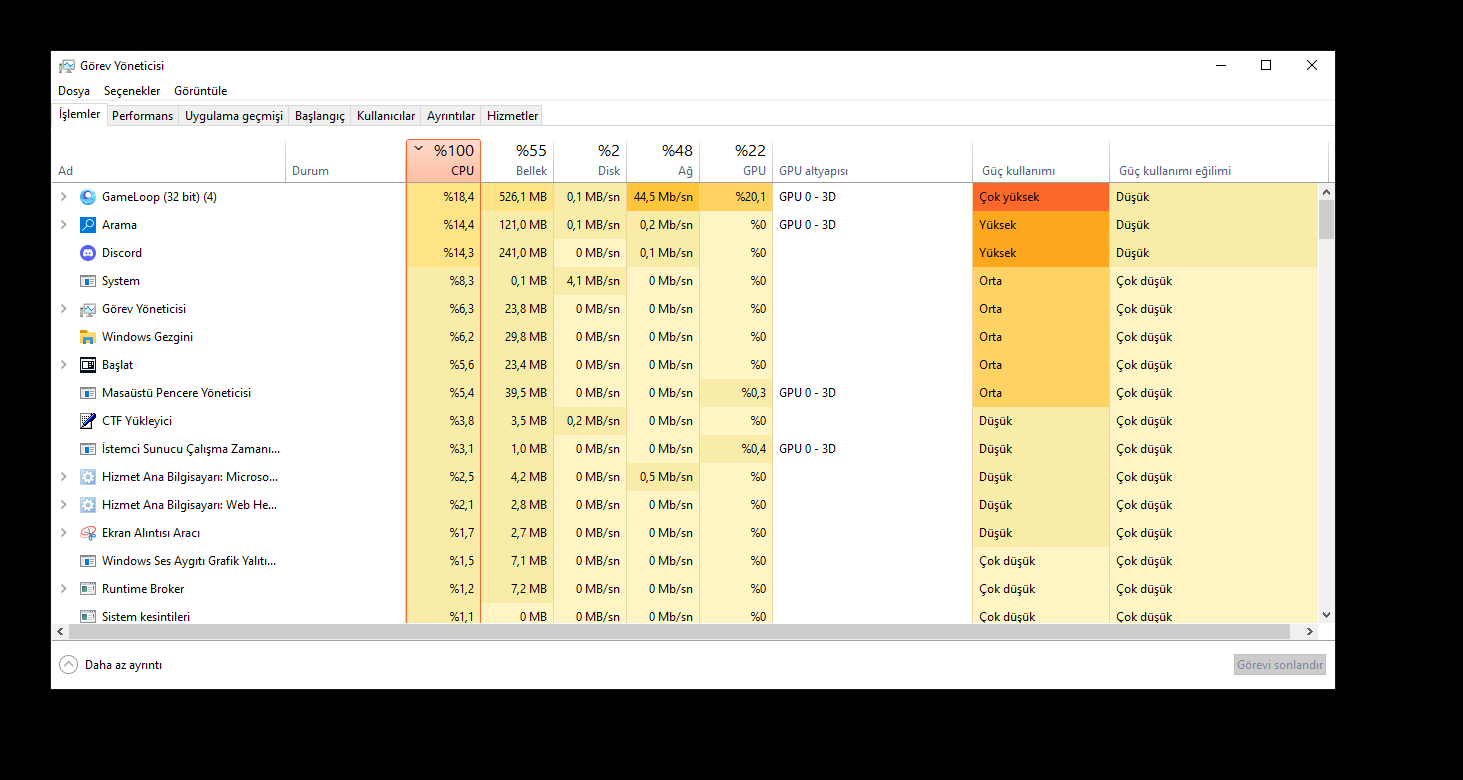Click the İstemci Sunucu Çalışma Zamanı icon

pyautogui.click(x=88, y=449)
